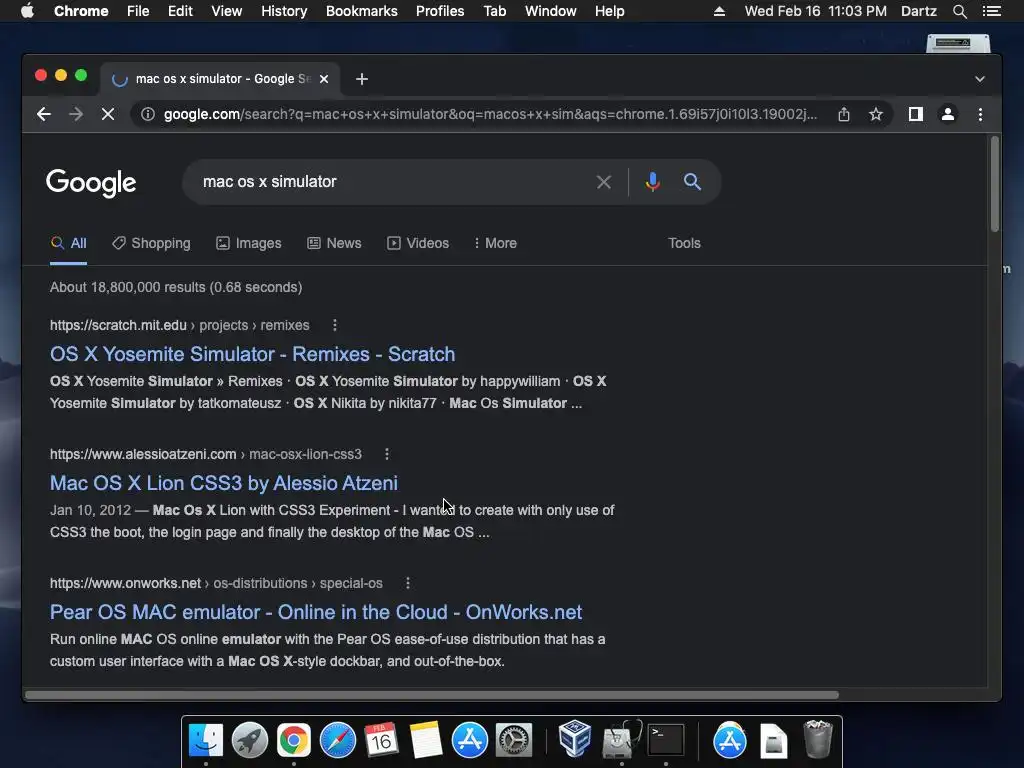This screenshot has width=1024, height=768.
Task: Stop loading the page
Action: click(x=108, y=114)
